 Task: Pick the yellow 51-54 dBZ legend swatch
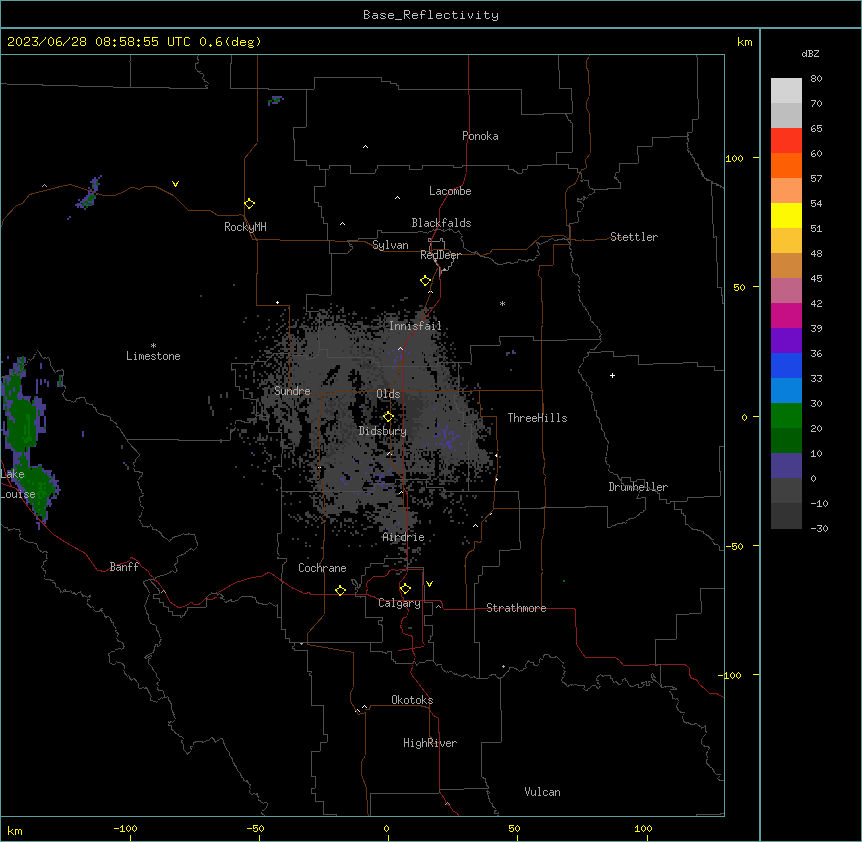[786, 215]
